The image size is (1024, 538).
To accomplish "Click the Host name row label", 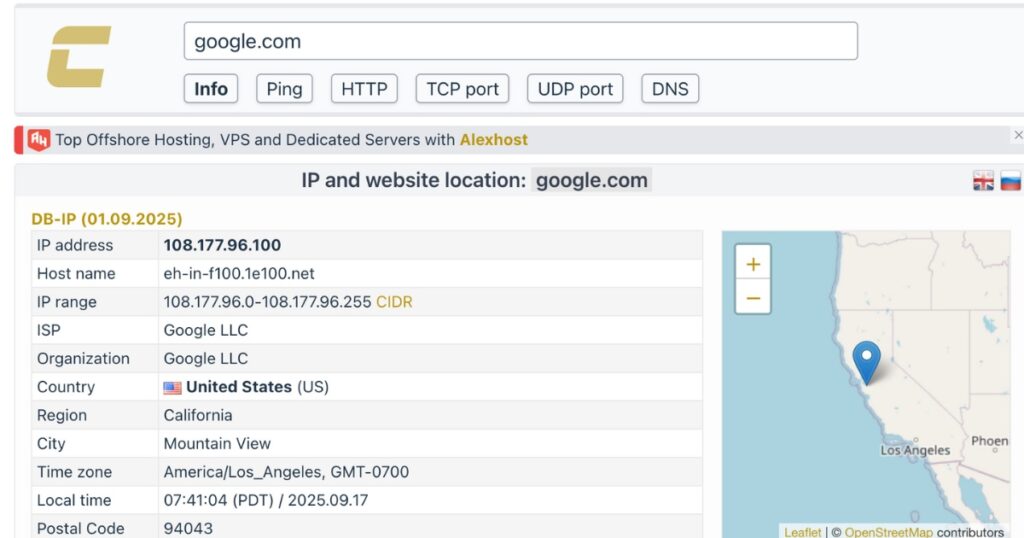I will pos(76,274).
